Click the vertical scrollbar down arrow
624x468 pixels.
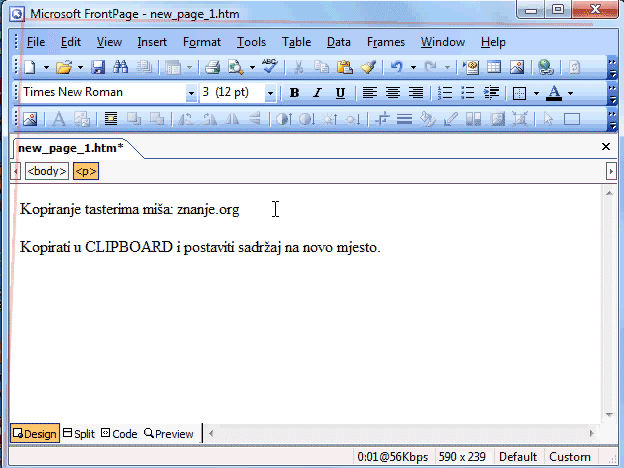(x=608, y=414)
